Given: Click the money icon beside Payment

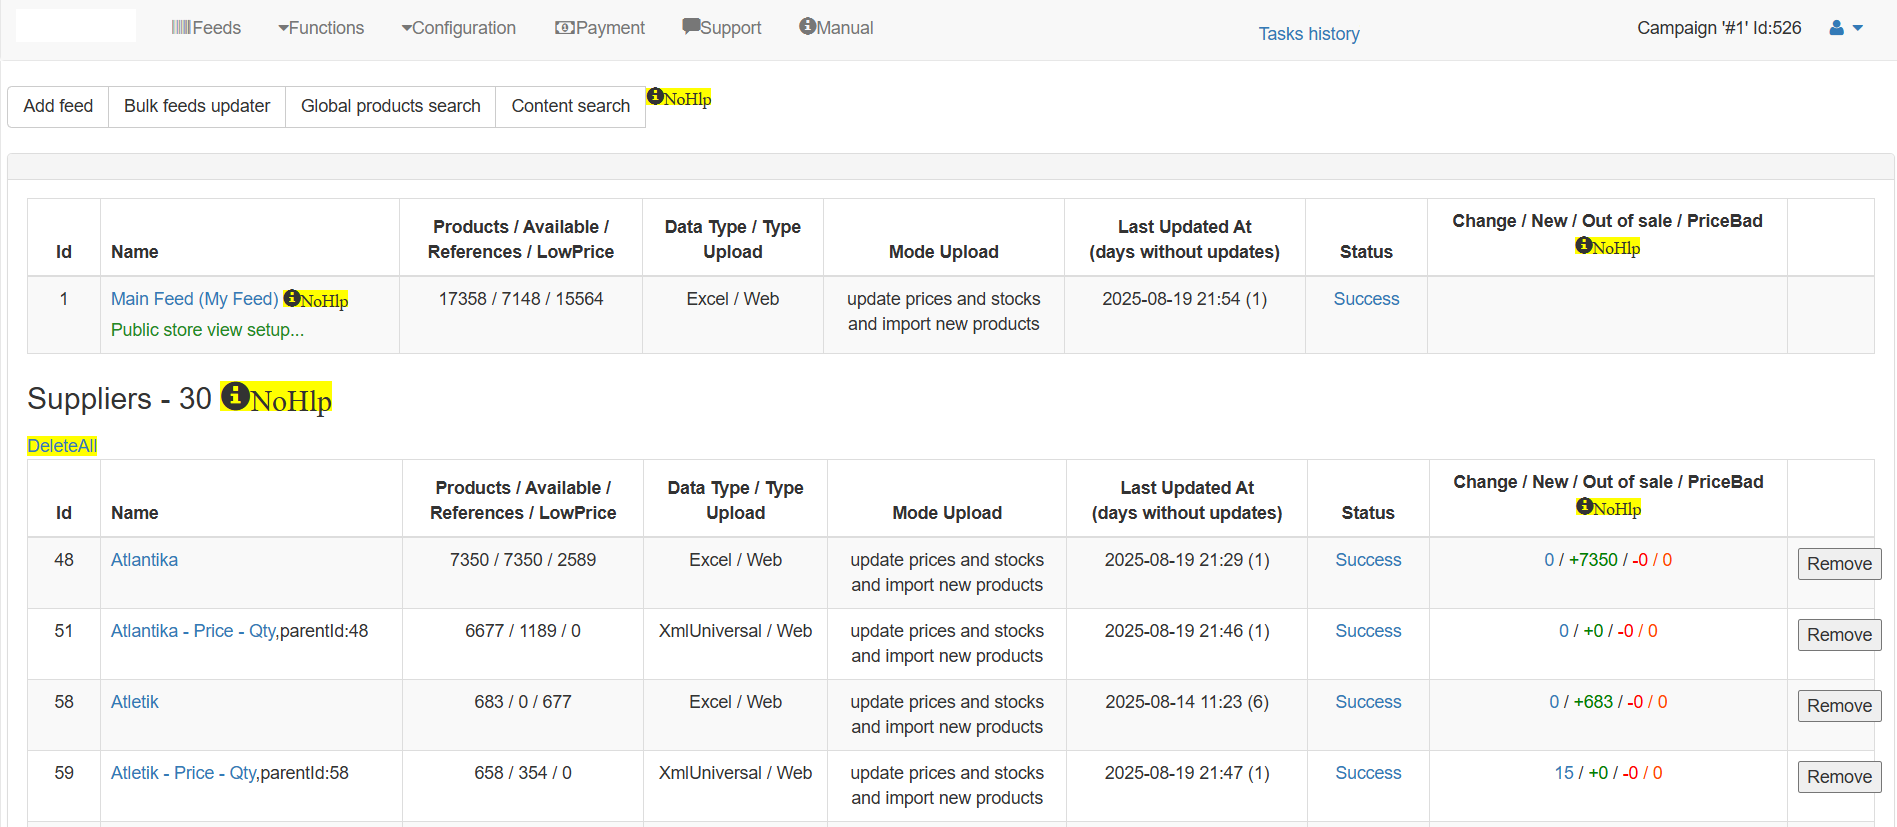Looking at the screenshot, I should pos(565,28).
